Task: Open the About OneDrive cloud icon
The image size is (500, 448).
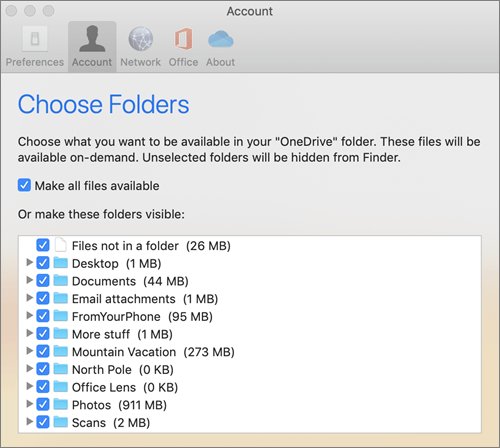Action: [x=220, y=39]
